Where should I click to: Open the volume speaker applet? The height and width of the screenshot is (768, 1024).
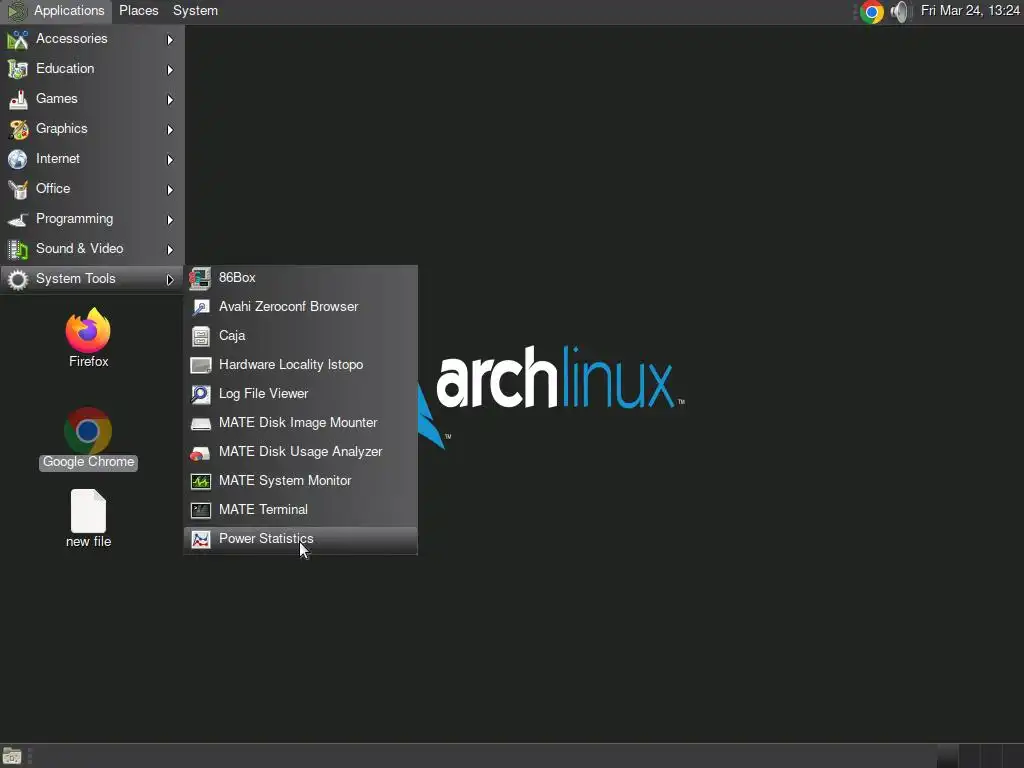[x=900, y=12]
